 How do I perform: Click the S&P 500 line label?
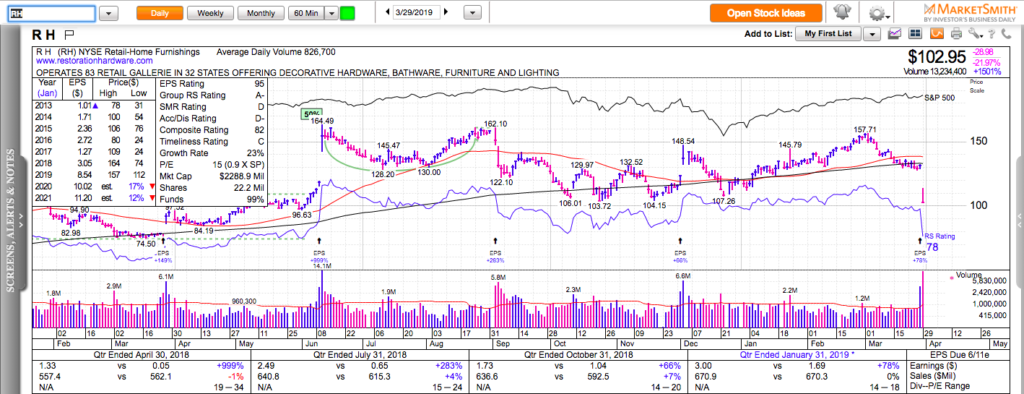[940, 97]
